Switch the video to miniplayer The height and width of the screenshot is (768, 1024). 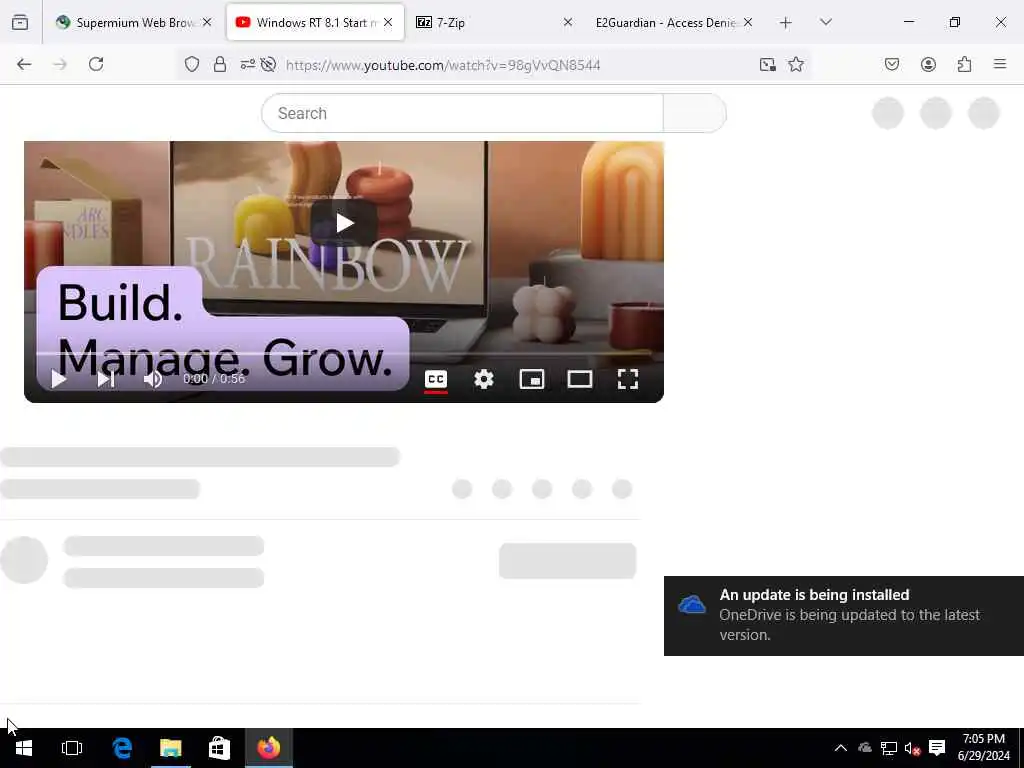(x=532, y=379)
